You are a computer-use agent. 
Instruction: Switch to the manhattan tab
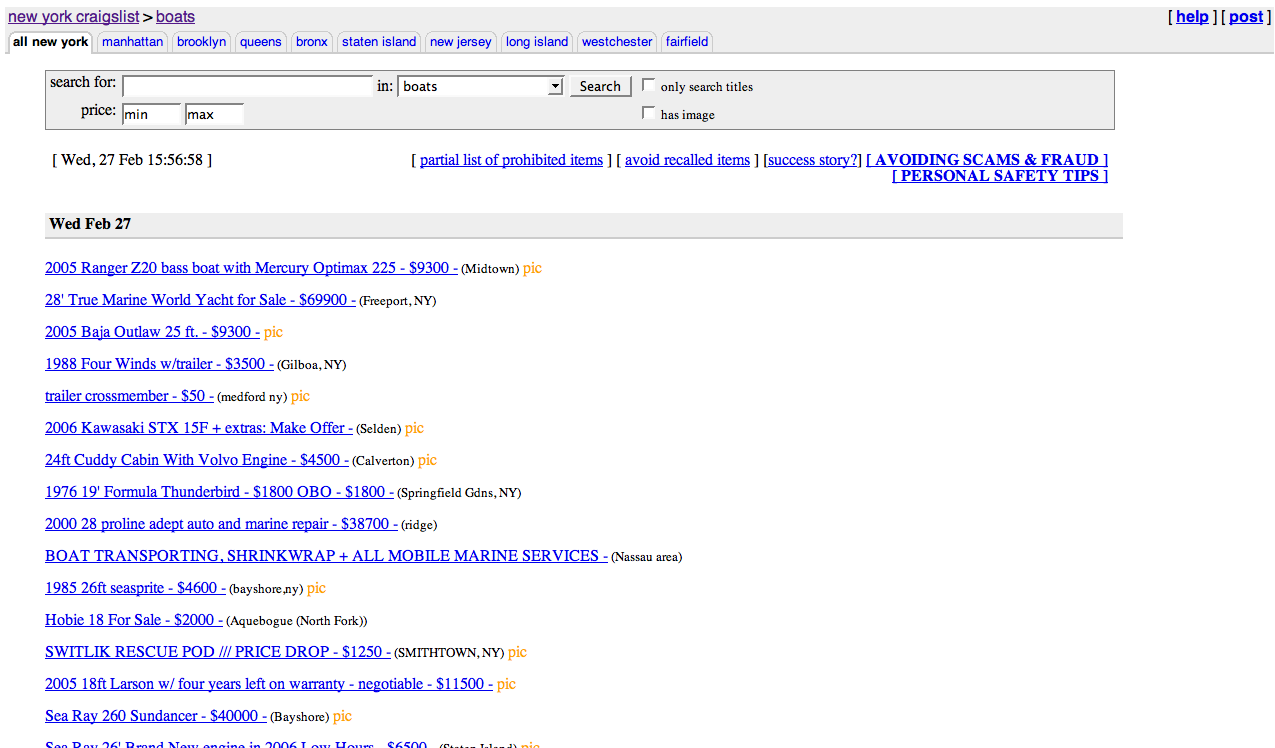point(132,42)
